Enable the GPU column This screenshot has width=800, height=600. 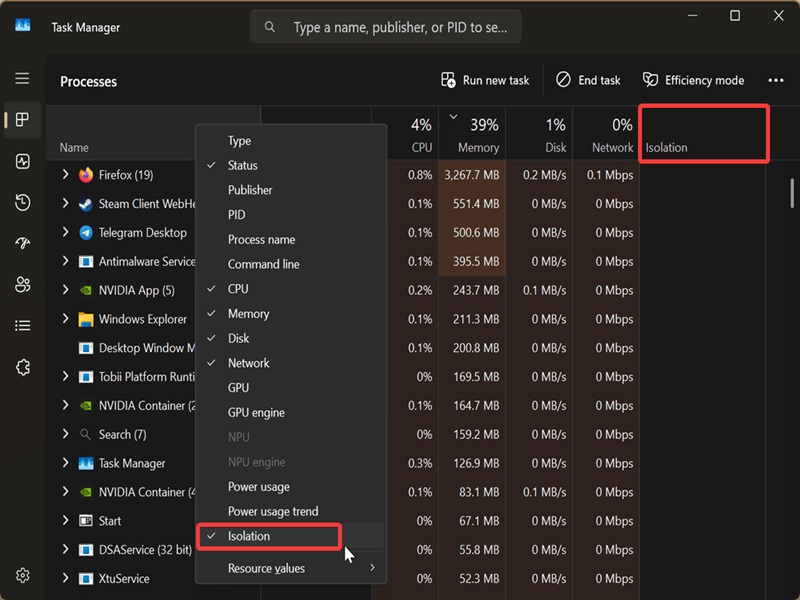click(291, 388)
